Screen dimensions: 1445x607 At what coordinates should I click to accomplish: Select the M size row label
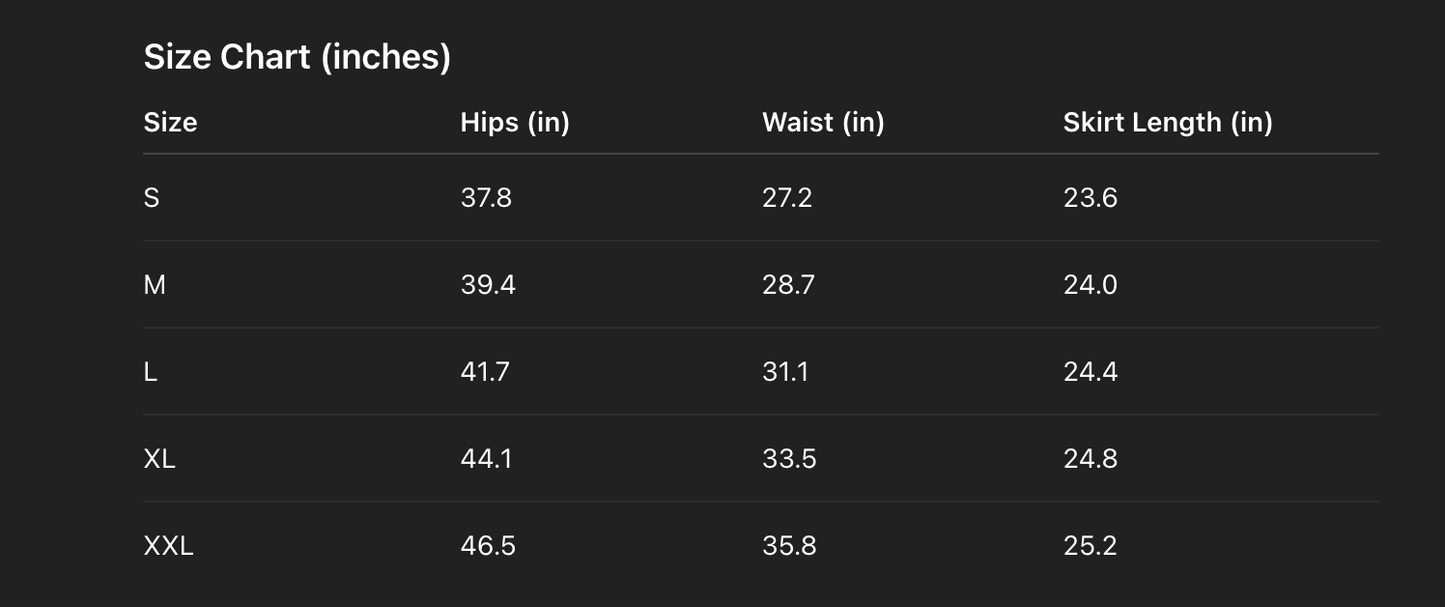(x=155, y=285)
